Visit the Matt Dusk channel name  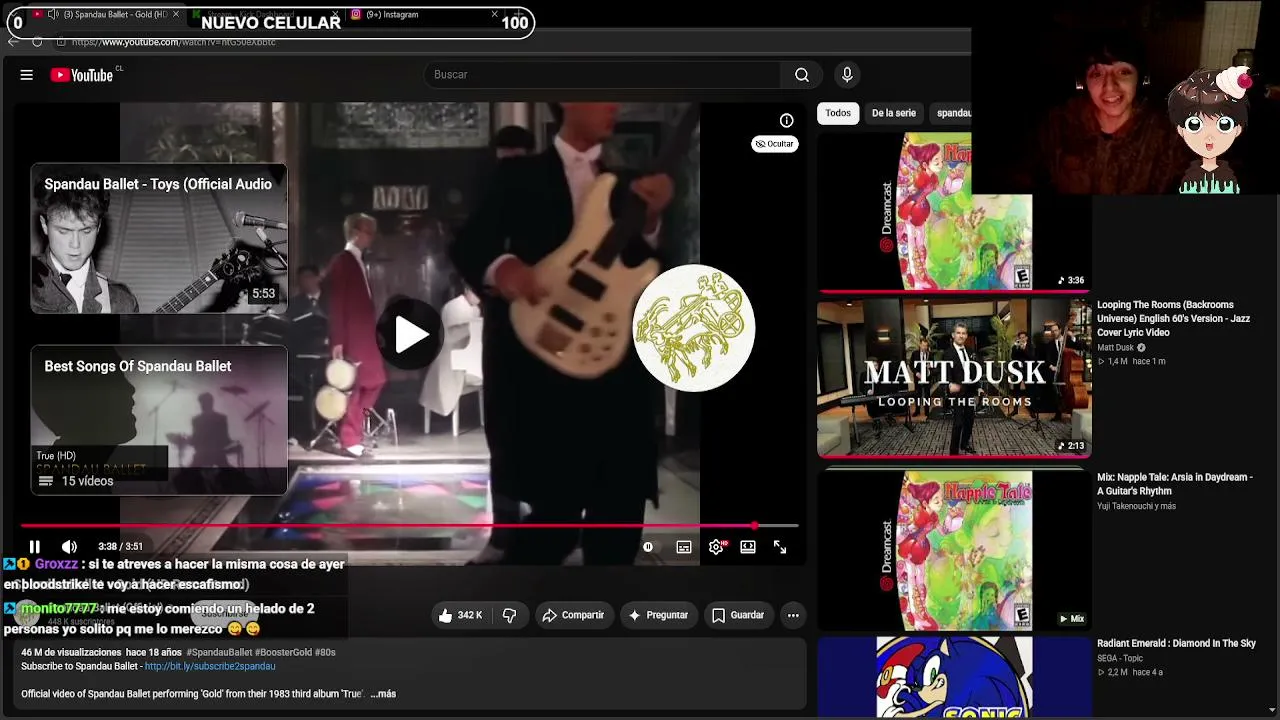click(1115, 348)
